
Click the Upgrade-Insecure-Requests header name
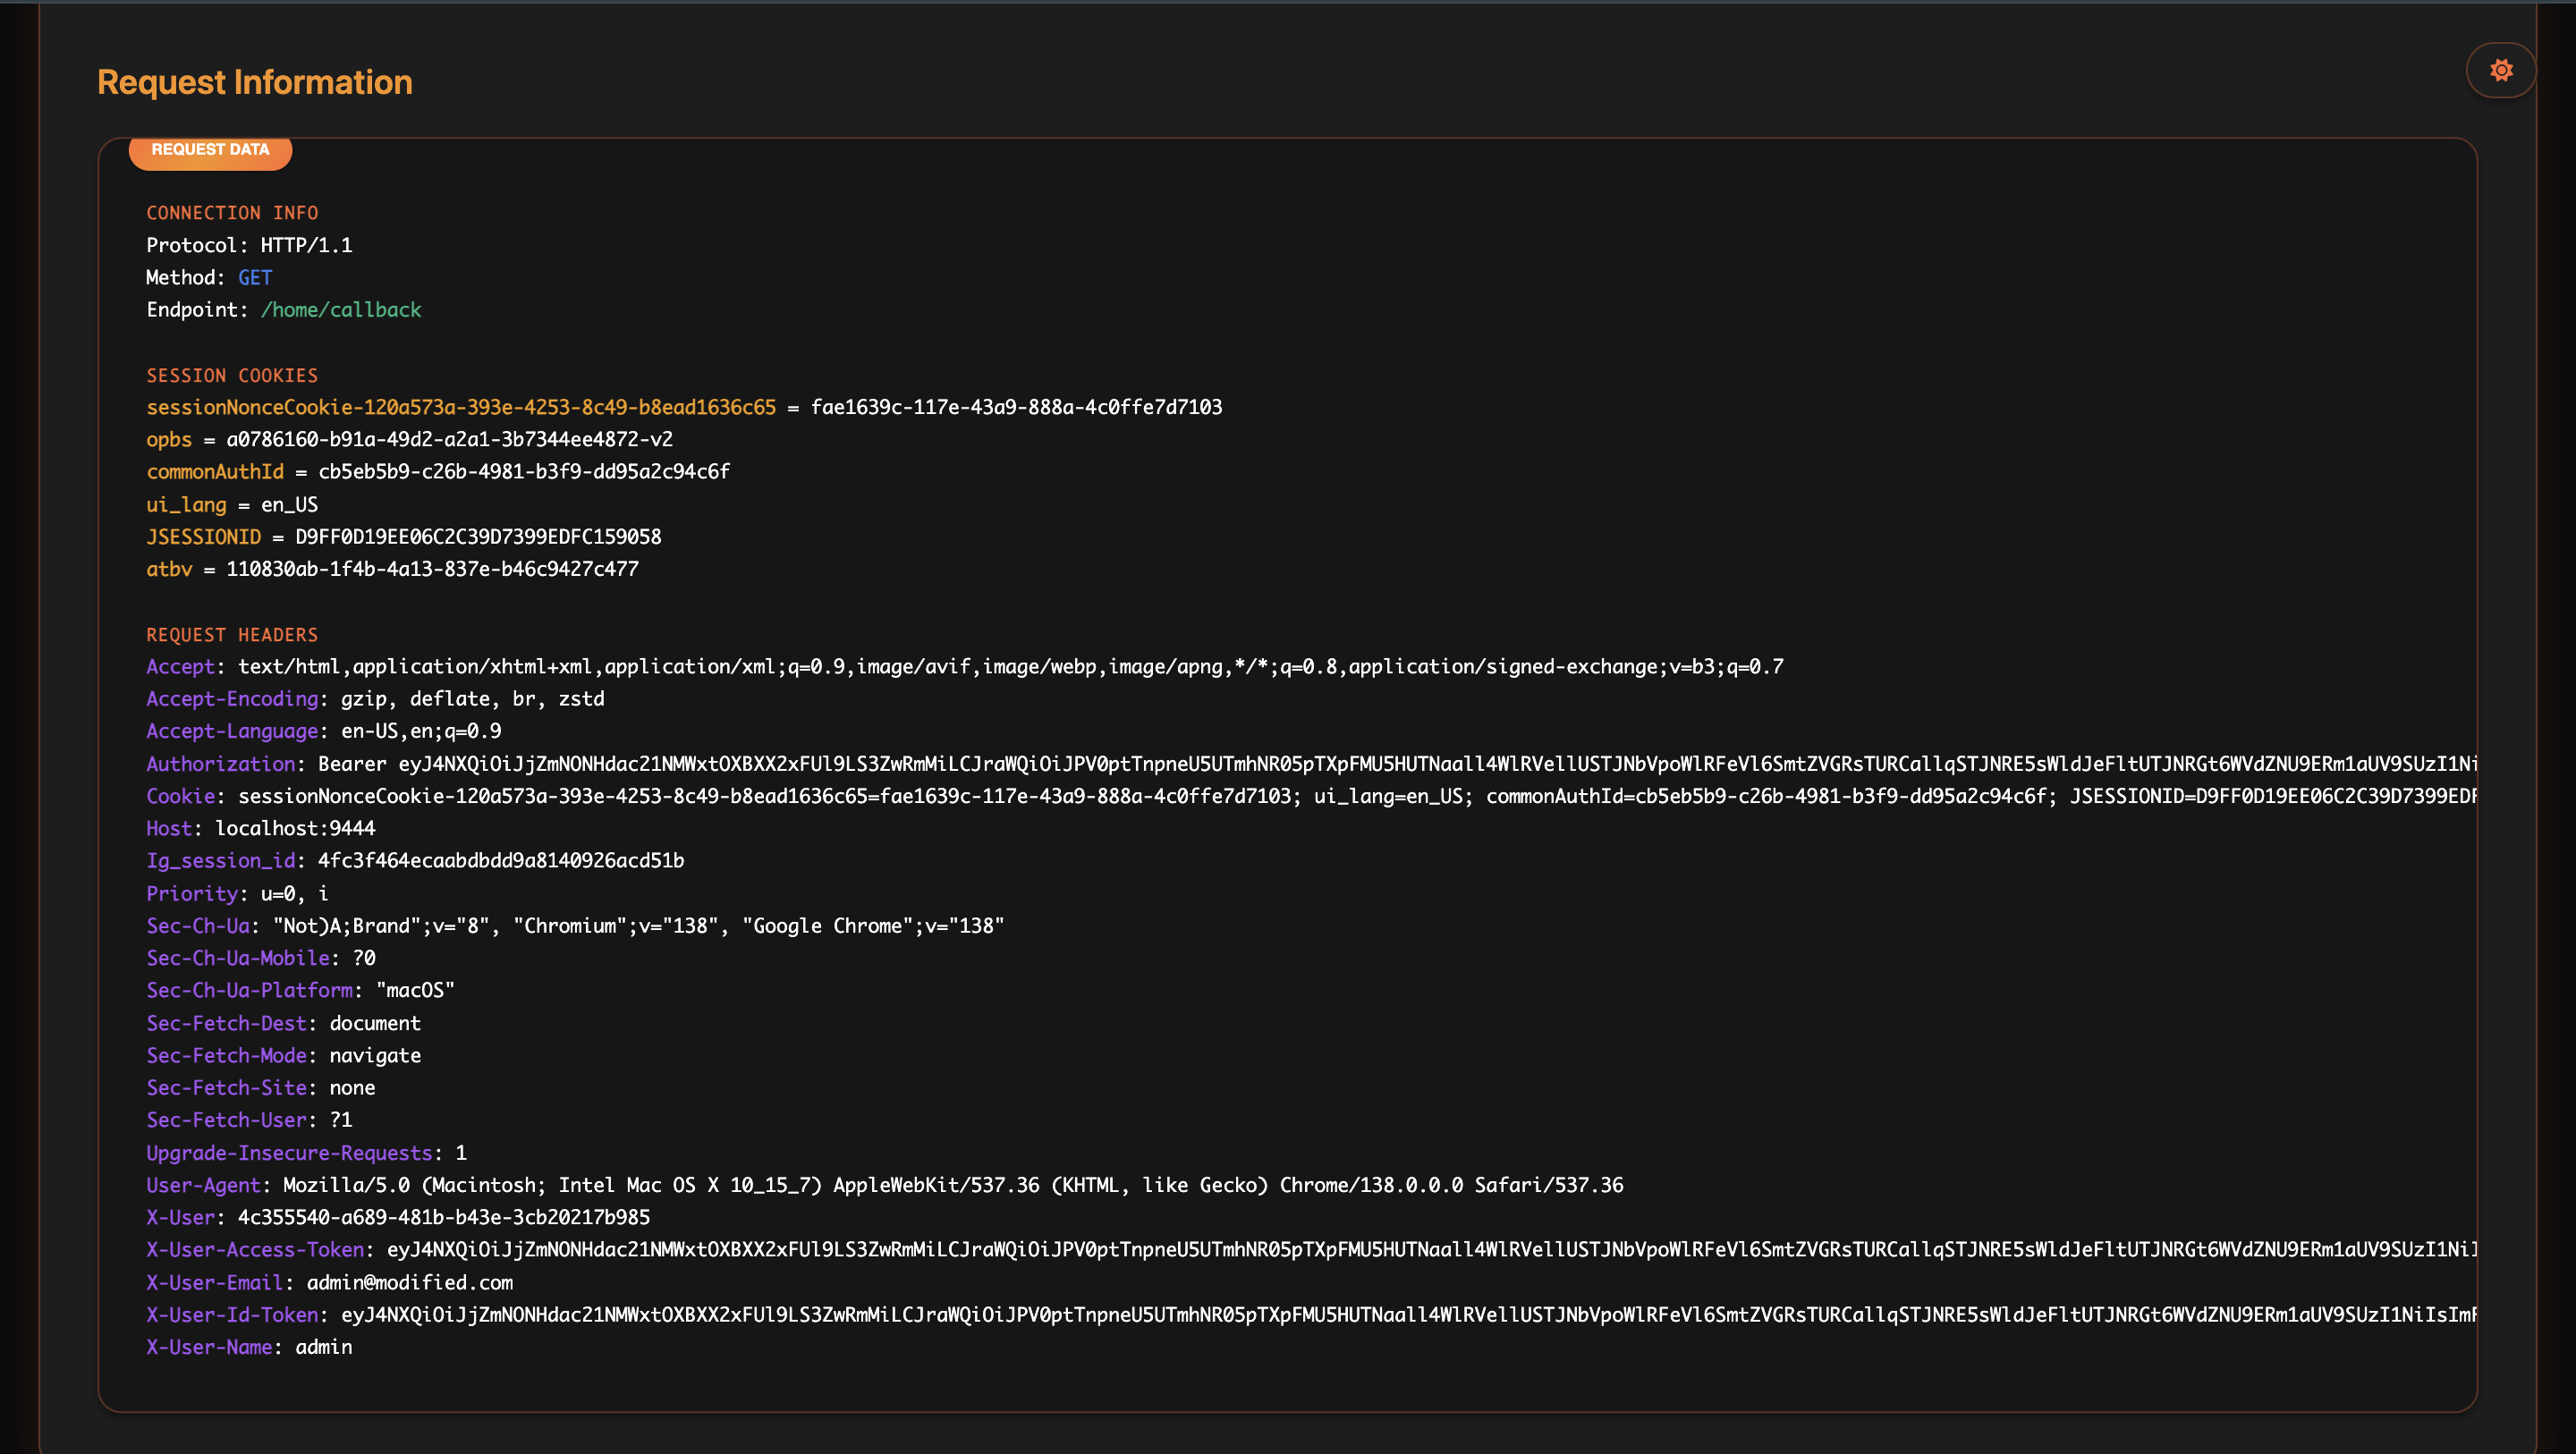(x=289, y=1153)
